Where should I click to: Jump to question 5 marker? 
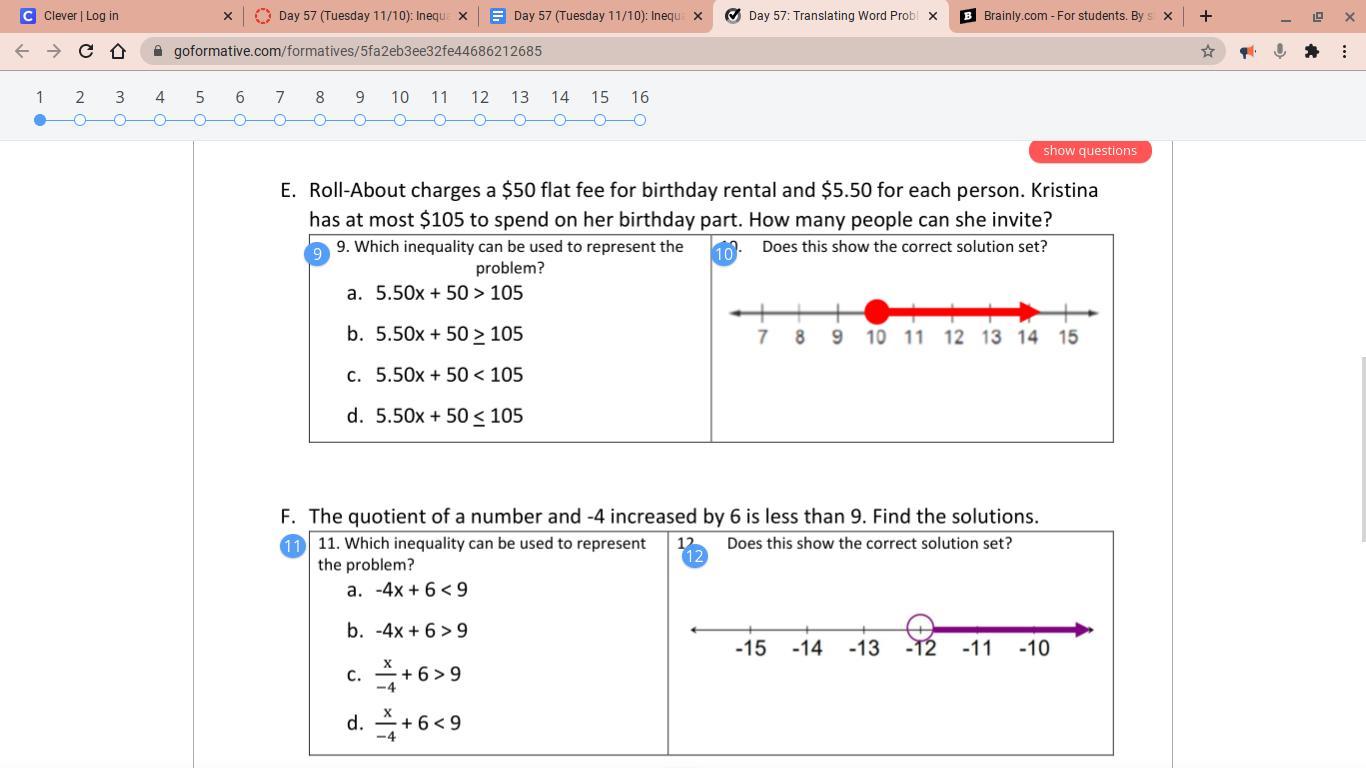pos(200,120)
